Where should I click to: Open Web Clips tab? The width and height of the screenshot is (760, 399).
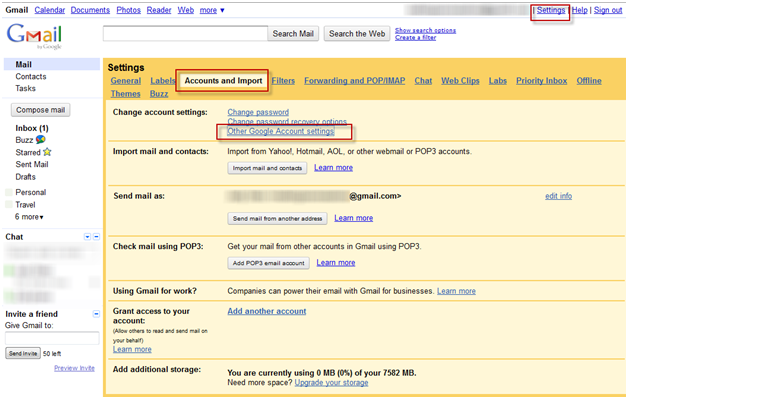pyautogui.click(x=460, y=81)
